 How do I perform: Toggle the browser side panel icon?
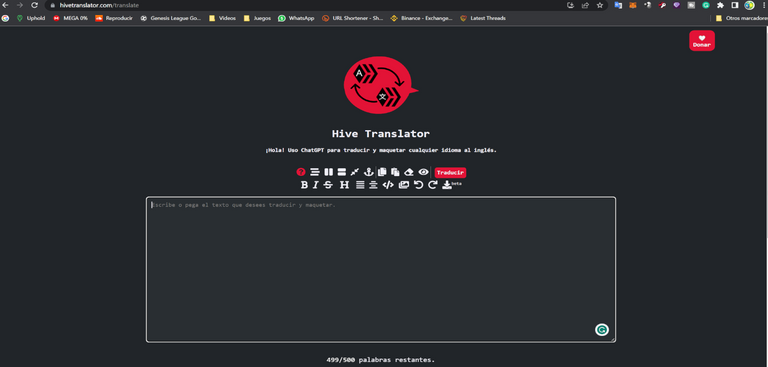735,5
